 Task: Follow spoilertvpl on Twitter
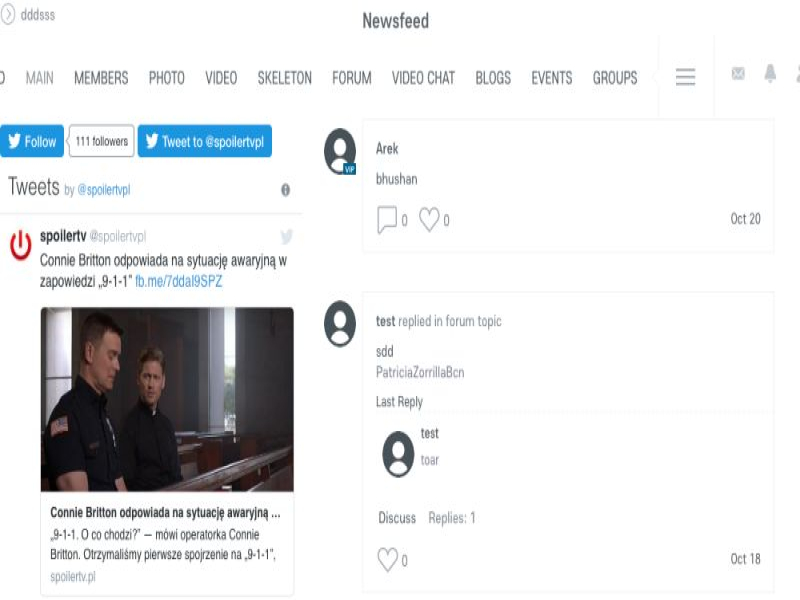point(32,141)
